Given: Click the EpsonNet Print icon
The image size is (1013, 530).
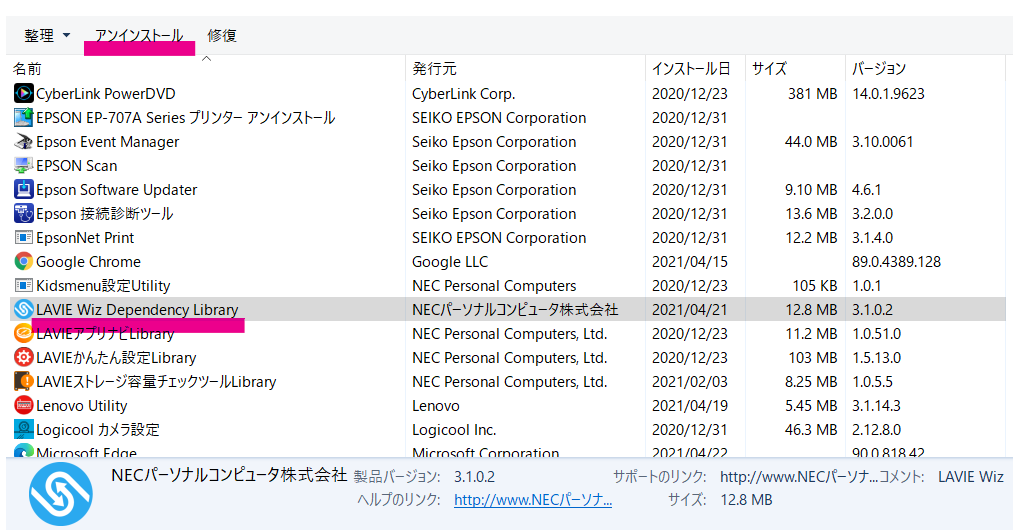Looking at the screenshot, I should pyautogui.click(x=23, y=237).
